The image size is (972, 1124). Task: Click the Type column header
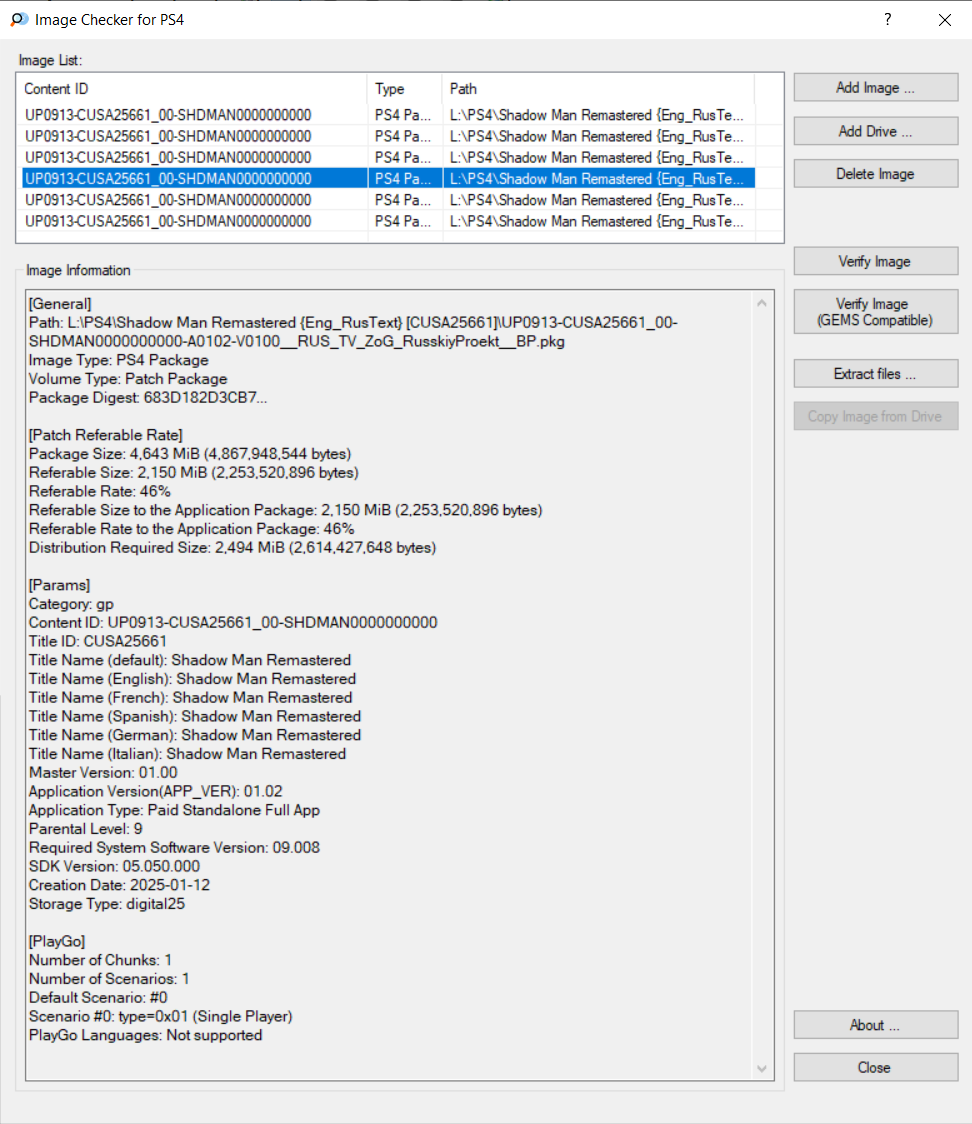[405, 89]
